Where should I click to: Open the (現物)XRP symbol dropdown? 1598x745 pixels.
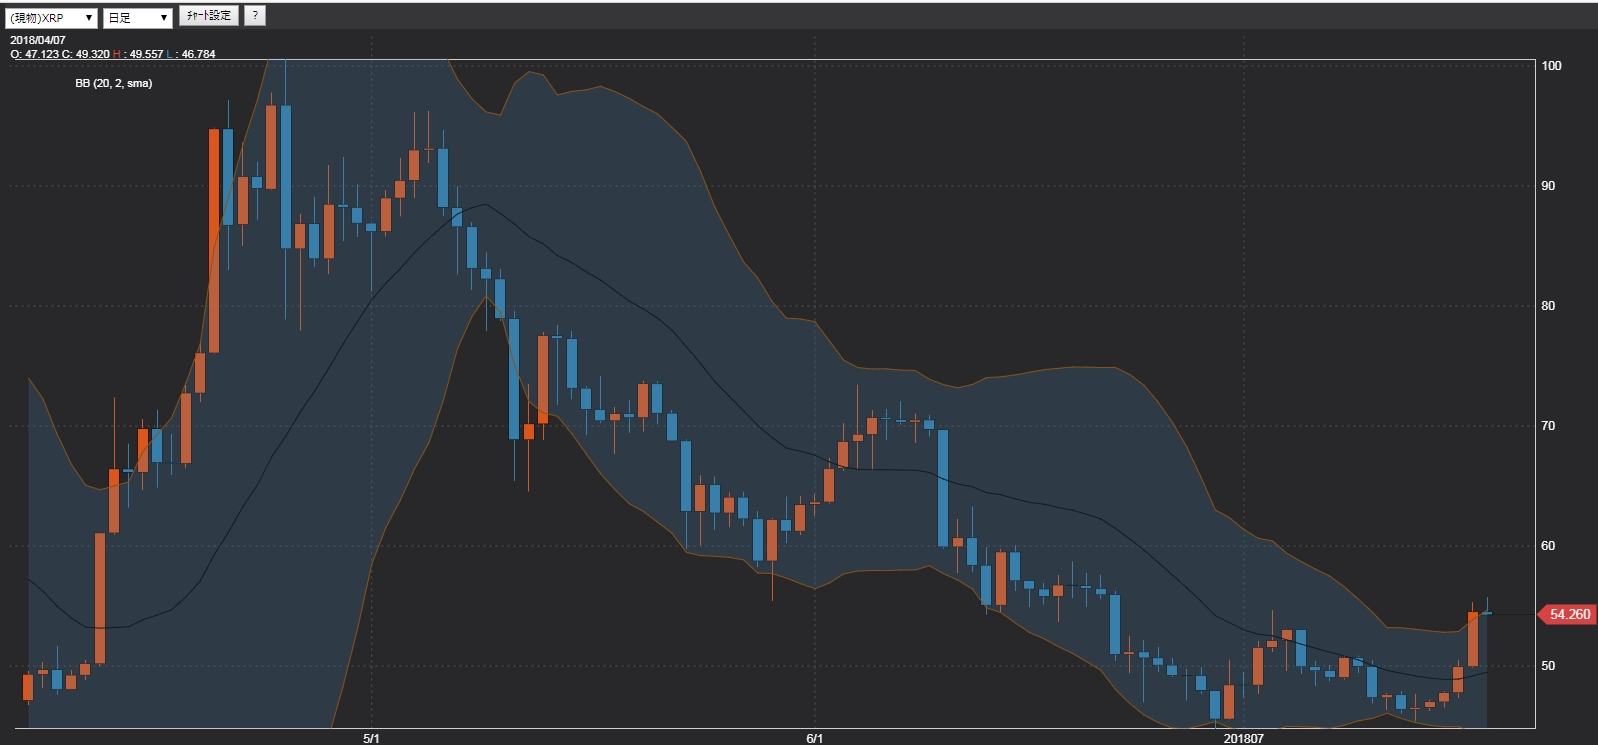[52, 18]
